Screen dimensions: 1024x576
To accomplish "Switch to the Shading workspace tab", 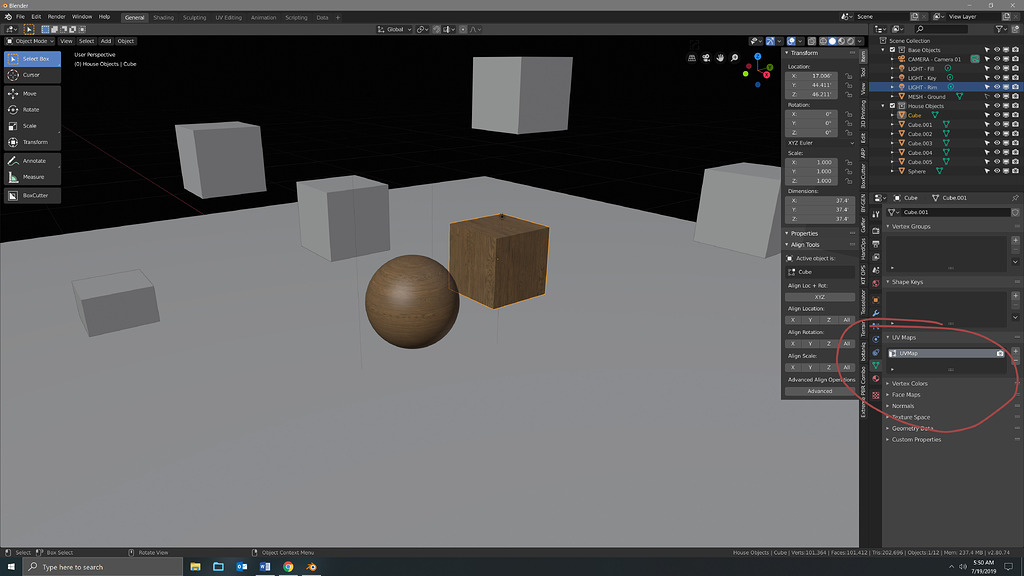I will pos(163,18).
